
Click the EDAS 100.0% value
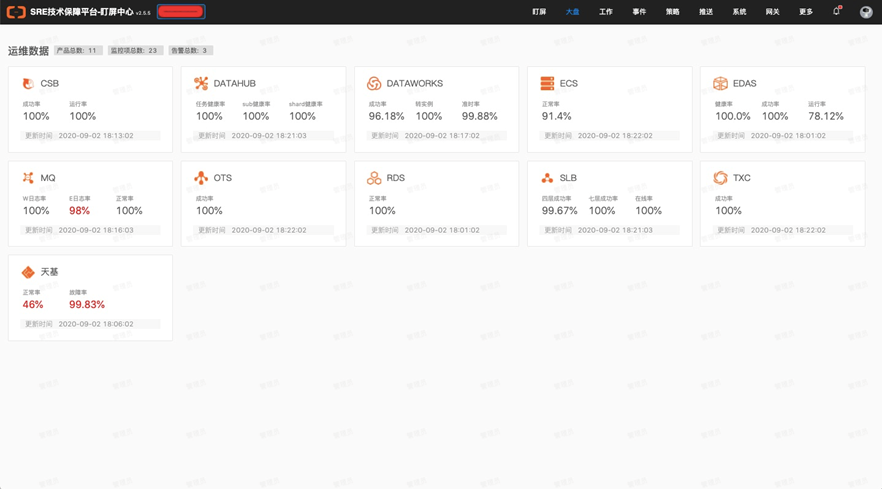[732, 116]
